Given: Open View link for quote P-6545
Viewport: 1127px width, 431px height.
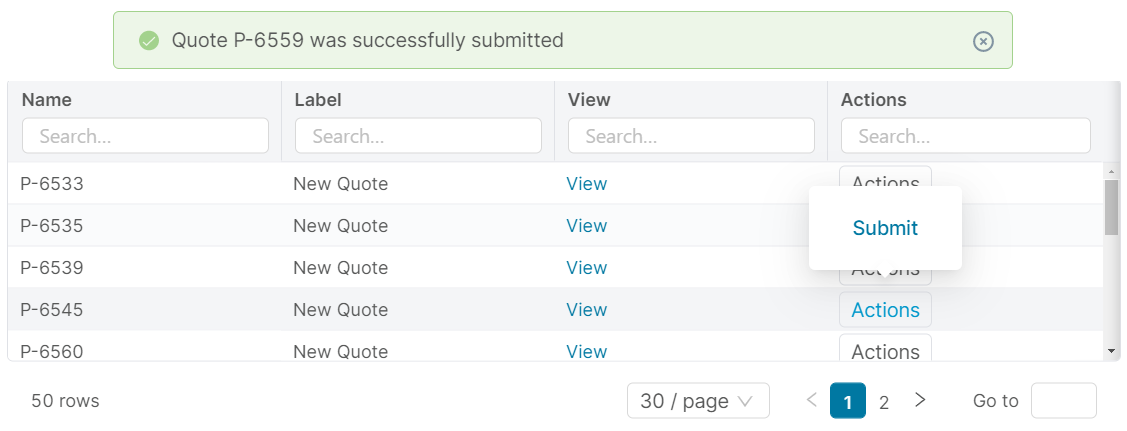Looking at the screenshot, I should pyautogui.click(x=586, y=310).
